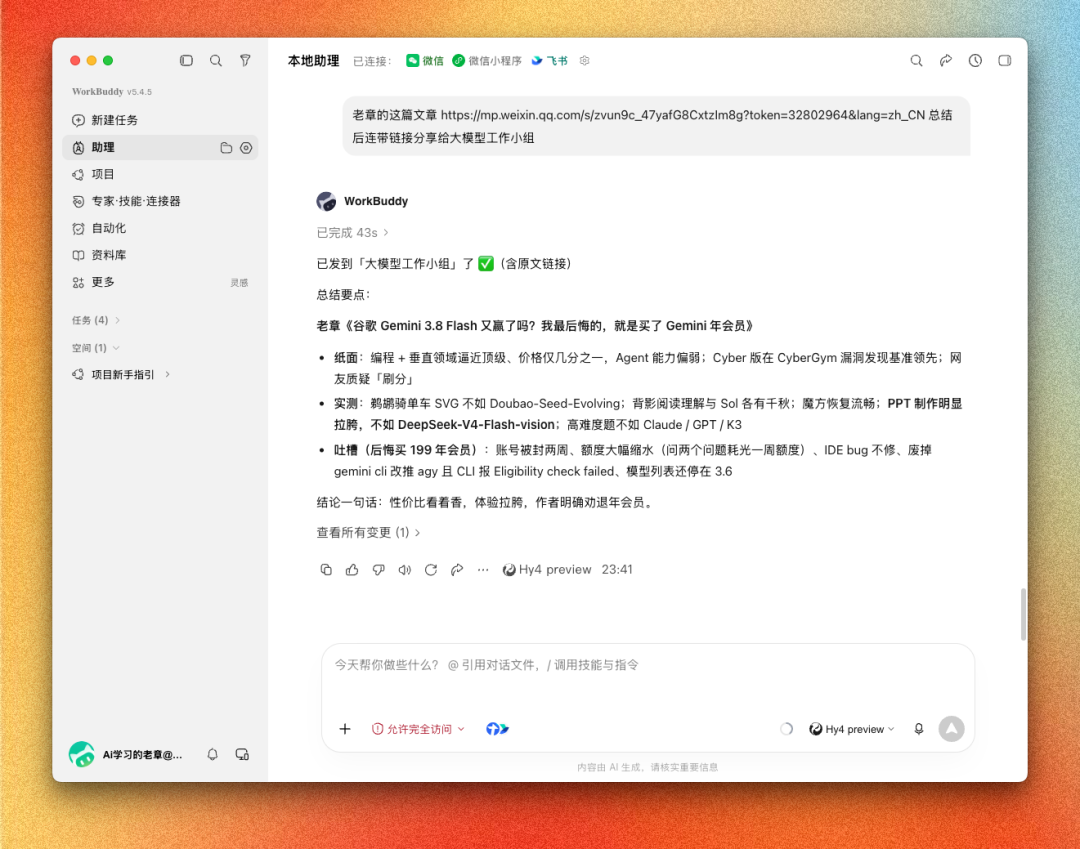Screen dimensions: 1080x849
Task: Click the Hy4 preview label under reply
Action: pyautogui.click(x=548, y=569)
